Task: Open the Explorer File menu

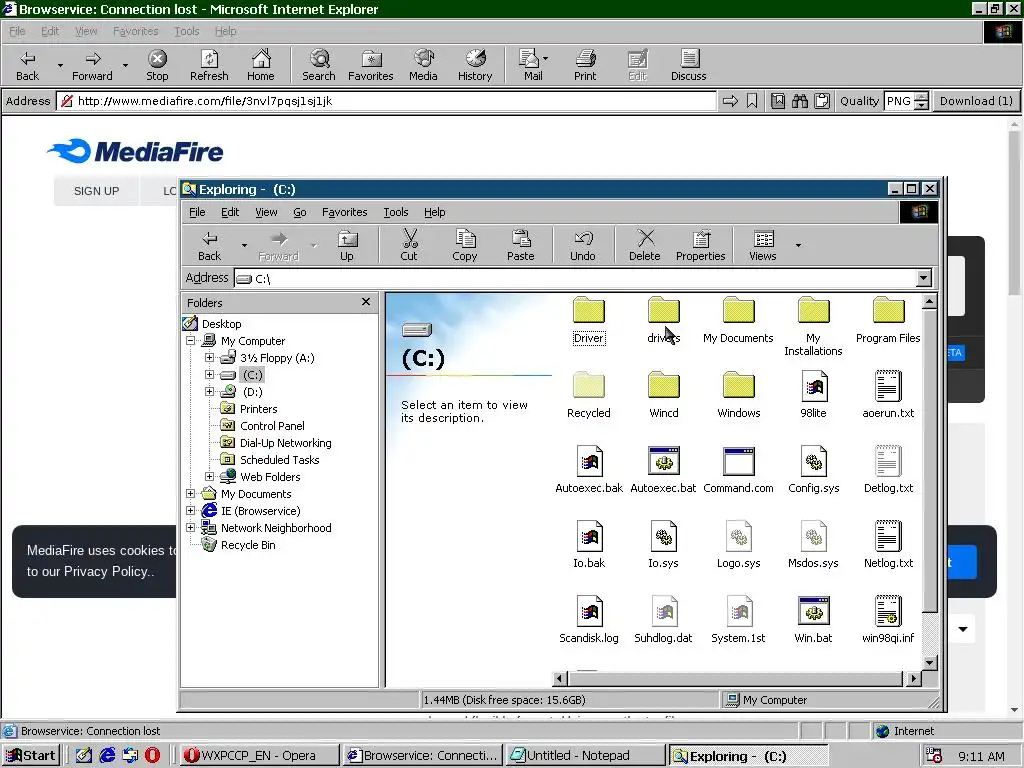Action: click(x=197, y=212)
